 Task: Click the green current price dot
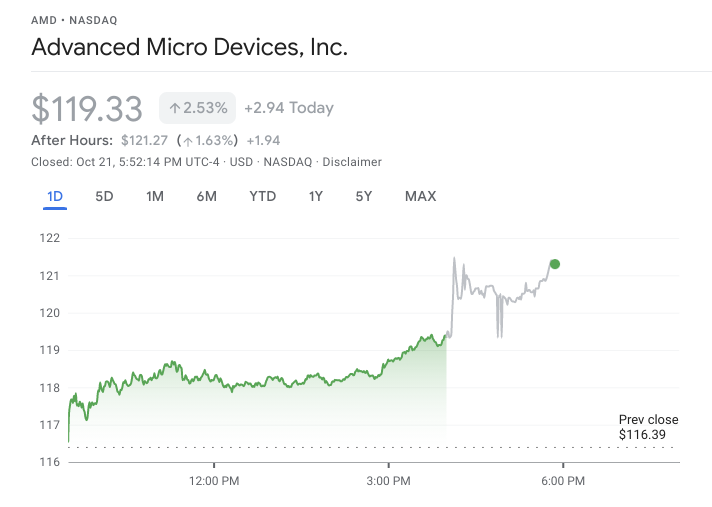554,264
